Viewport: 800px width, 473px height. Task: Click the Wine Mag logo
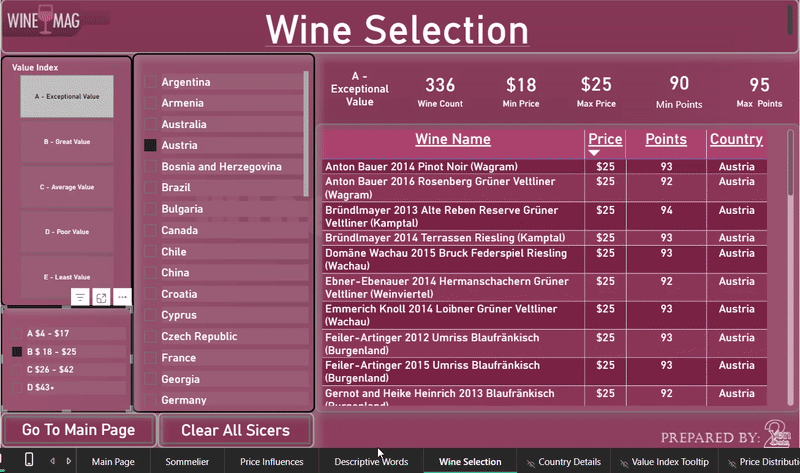(x=44, y=20)
